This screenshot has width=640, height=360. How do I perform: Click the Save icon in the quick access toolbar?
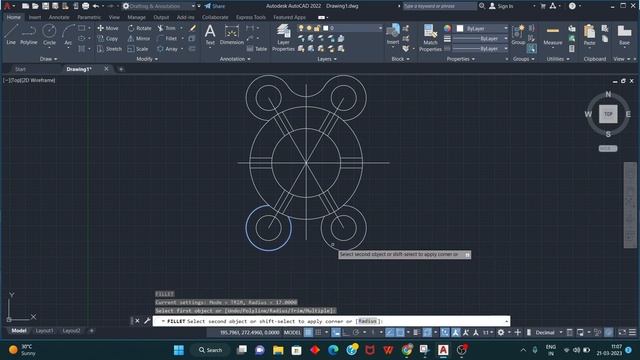pos(45,6)
